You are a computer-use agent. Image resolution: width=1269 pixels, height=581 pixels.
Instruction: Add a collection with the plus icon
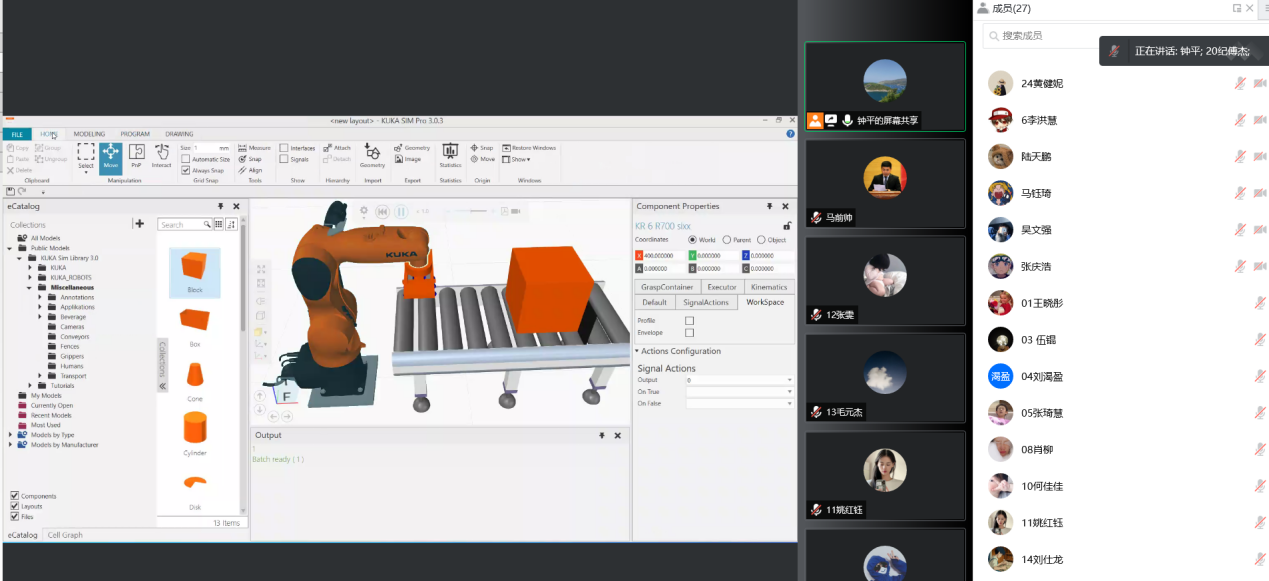[139, 224]
